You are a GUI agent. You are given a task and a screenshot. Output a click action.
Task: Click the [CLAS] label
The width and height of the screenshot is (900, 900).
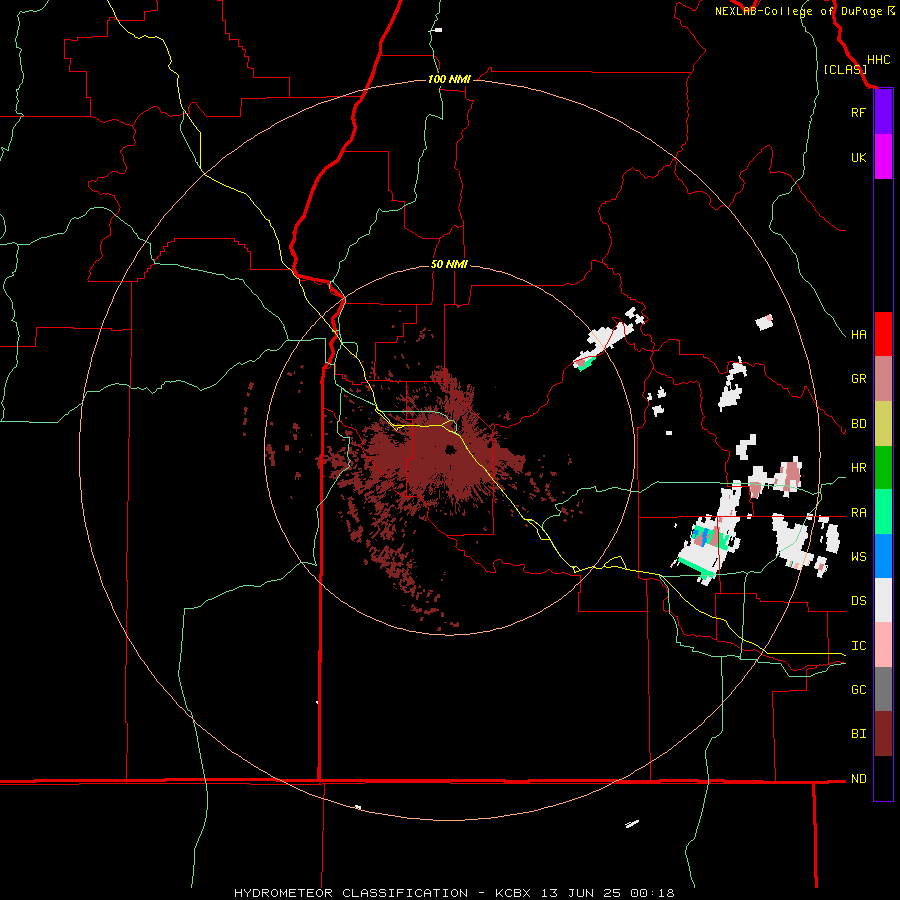tap(845, 69)
